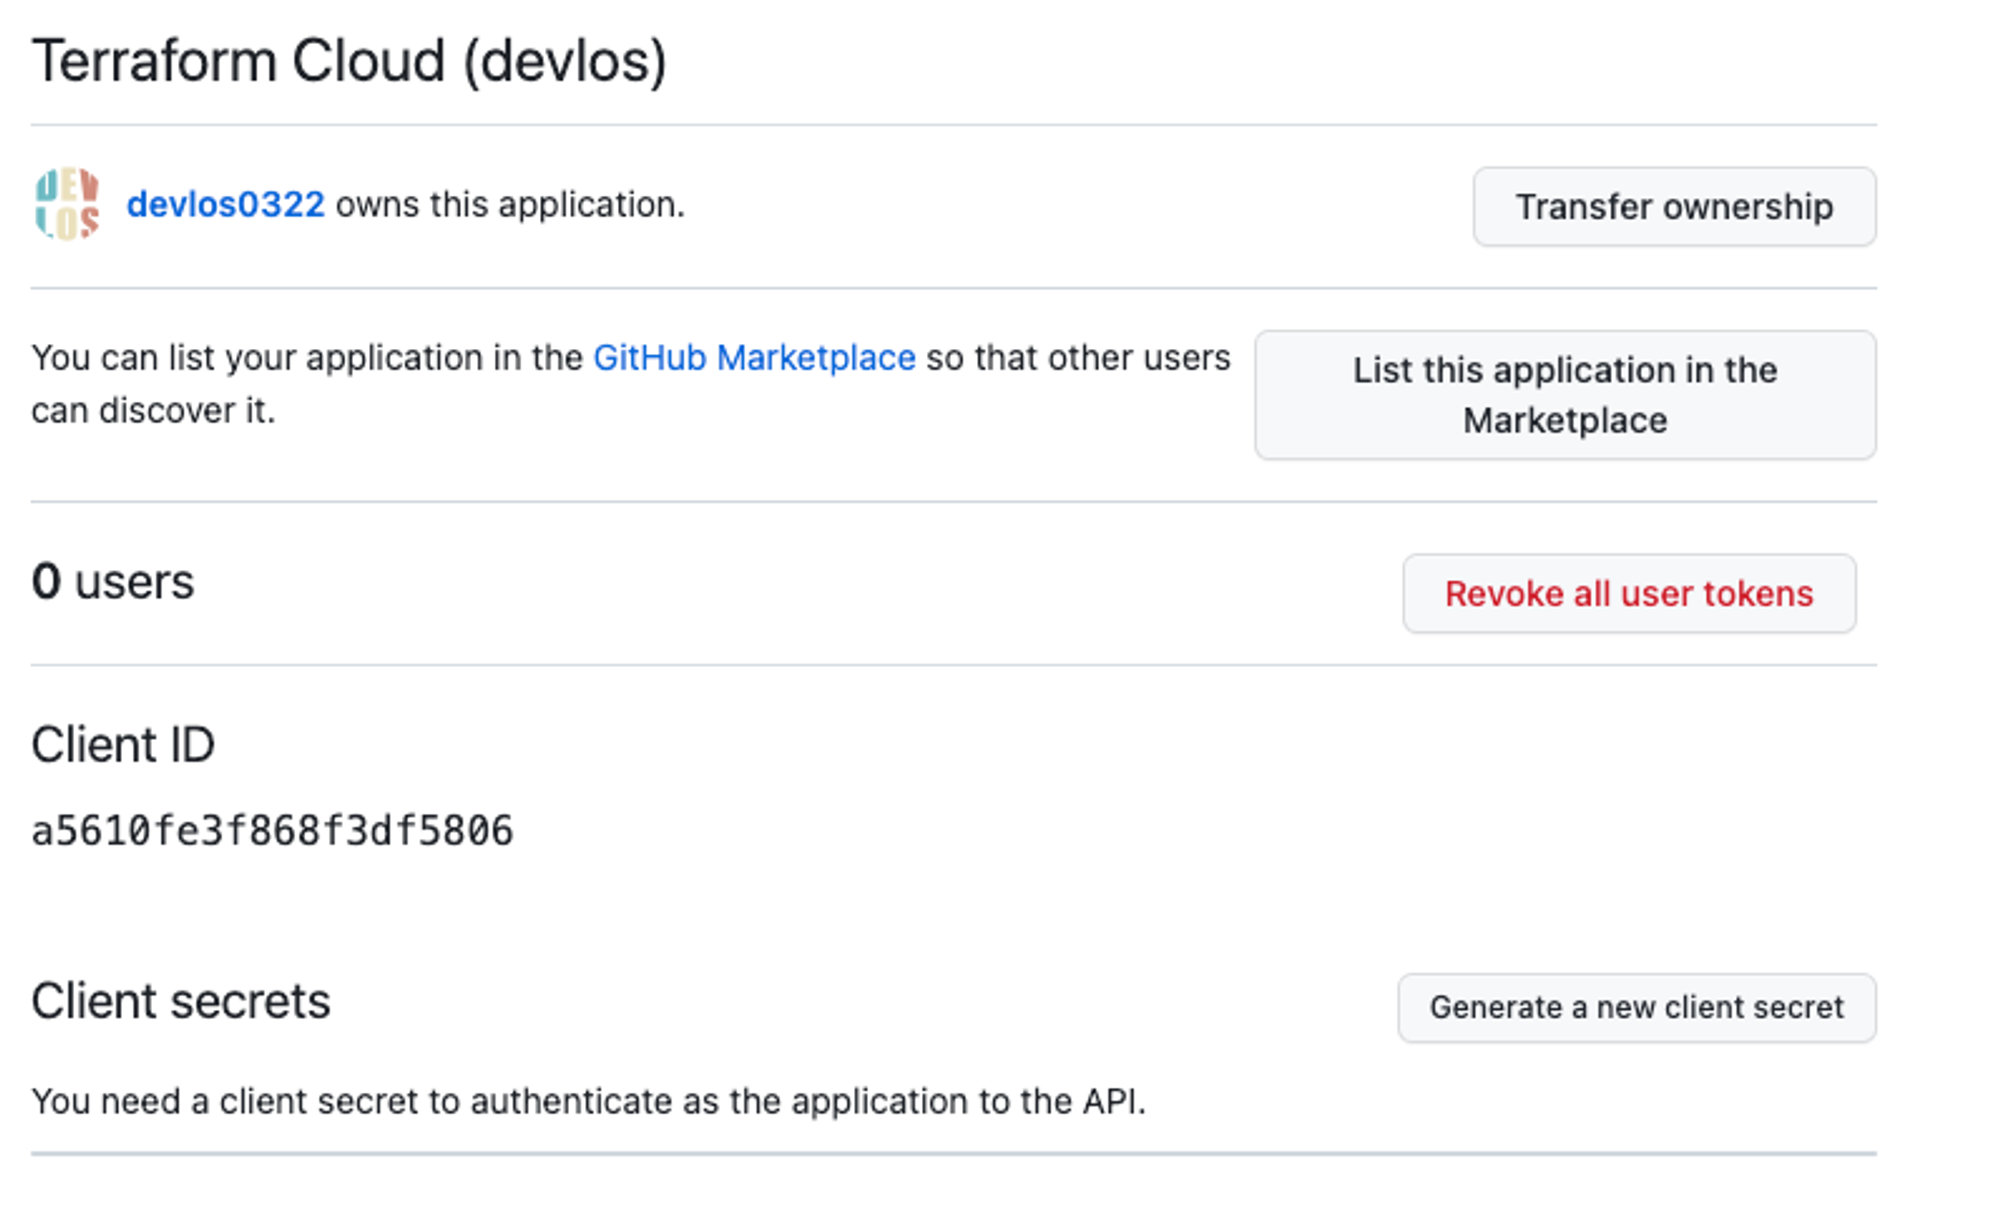2000x1214 pixels.
Task: Revoke all user tokens
Action: [x=1628, y=594]
